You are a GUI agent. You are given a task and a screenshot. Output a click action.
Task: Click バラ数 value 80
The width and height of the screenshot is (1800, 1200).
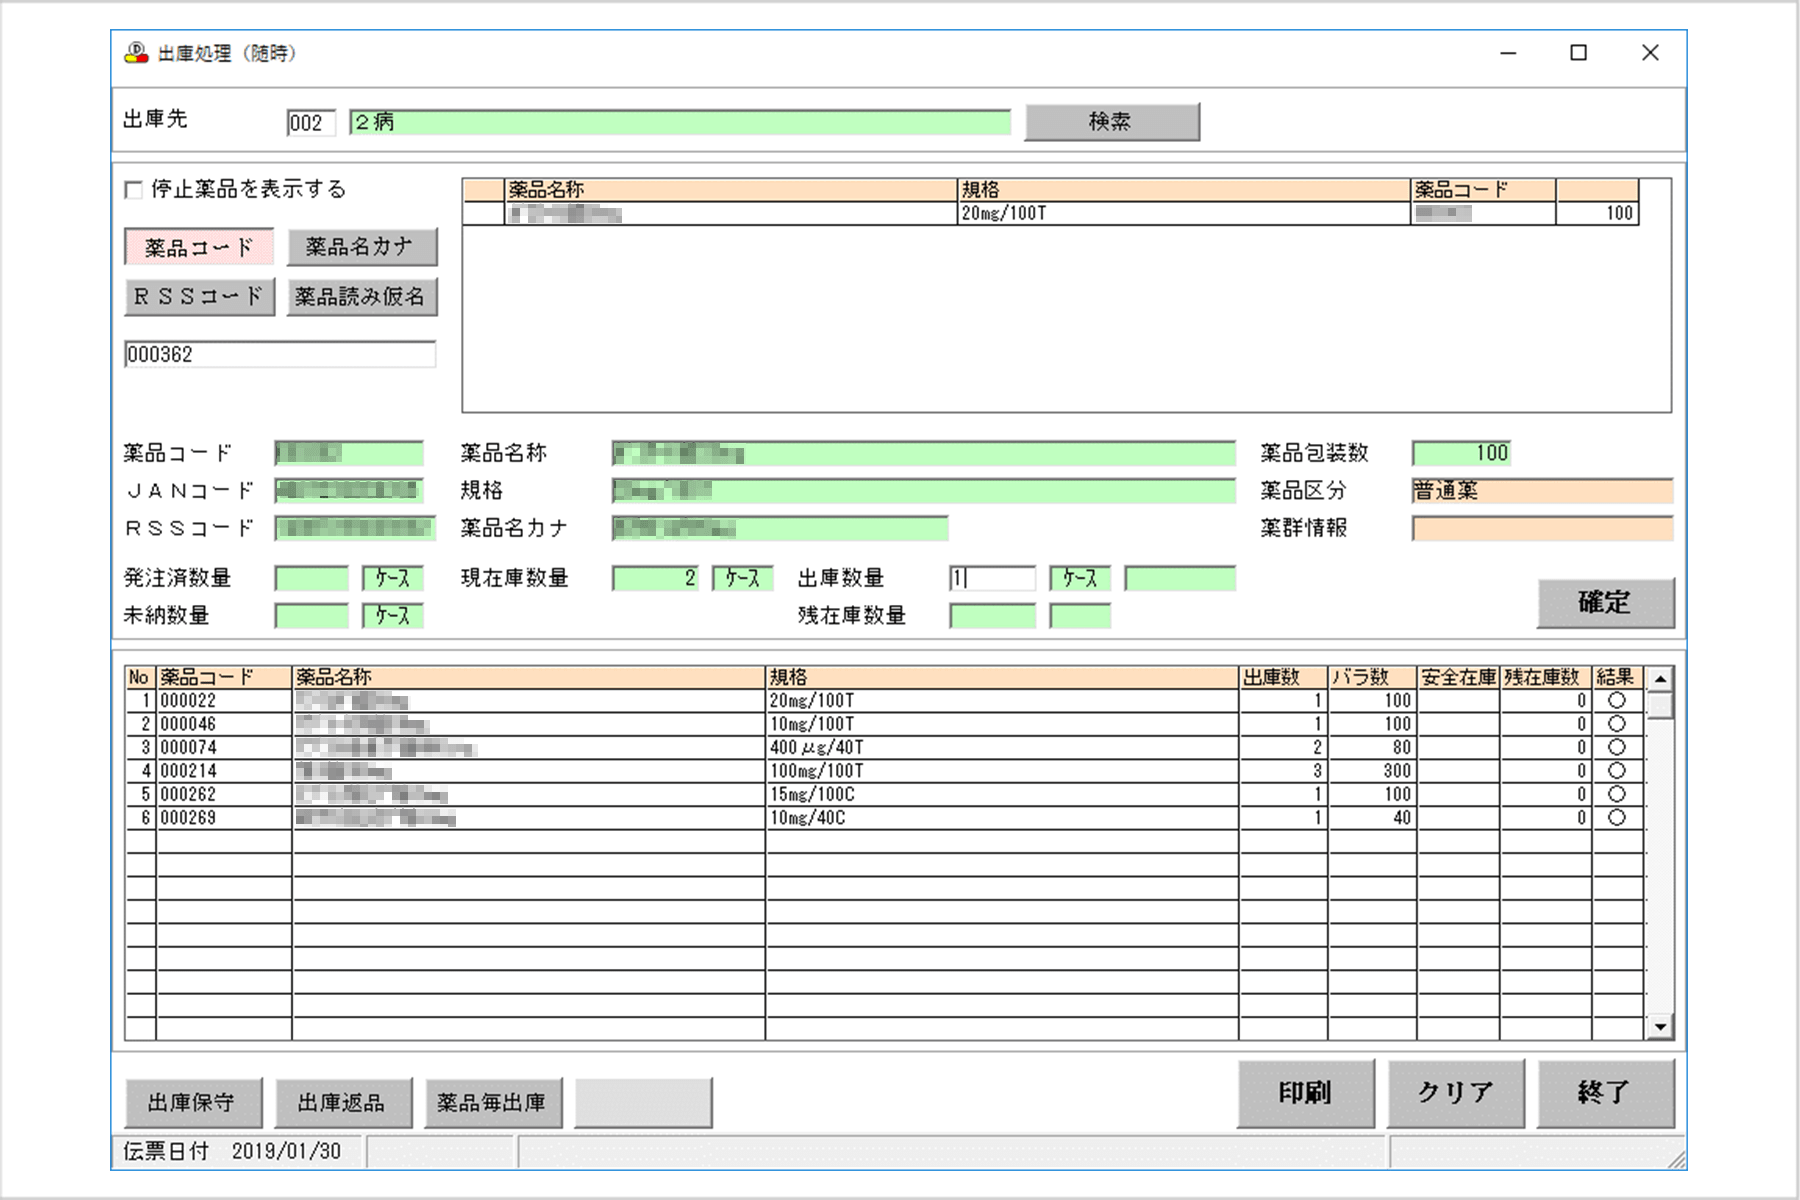tap(1372, 748)
